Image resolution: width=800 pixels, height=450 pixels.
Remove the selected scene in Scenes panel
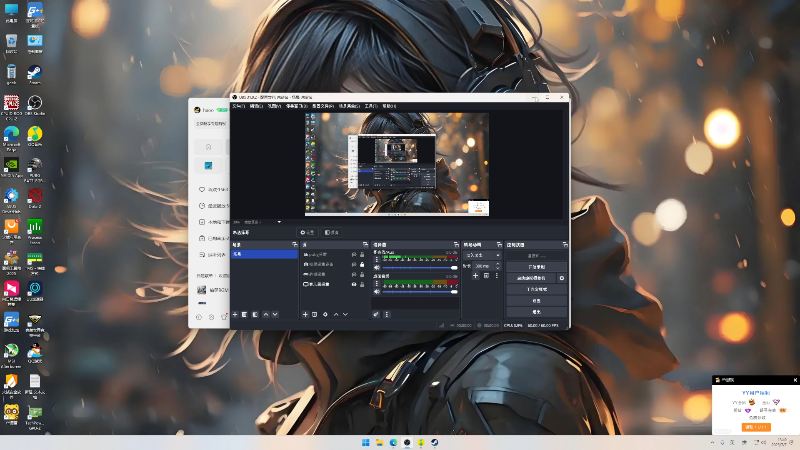[x=244, y=315]
